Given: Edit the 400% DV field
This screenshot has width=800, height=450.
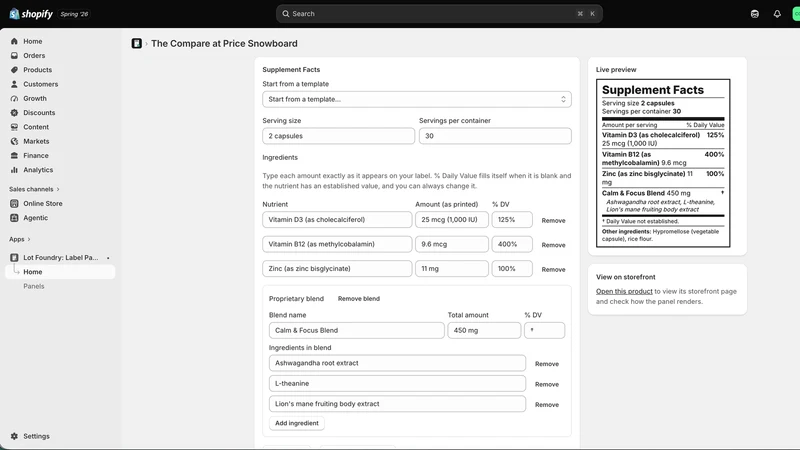Looking at the screenshot, I should (512, 244).
